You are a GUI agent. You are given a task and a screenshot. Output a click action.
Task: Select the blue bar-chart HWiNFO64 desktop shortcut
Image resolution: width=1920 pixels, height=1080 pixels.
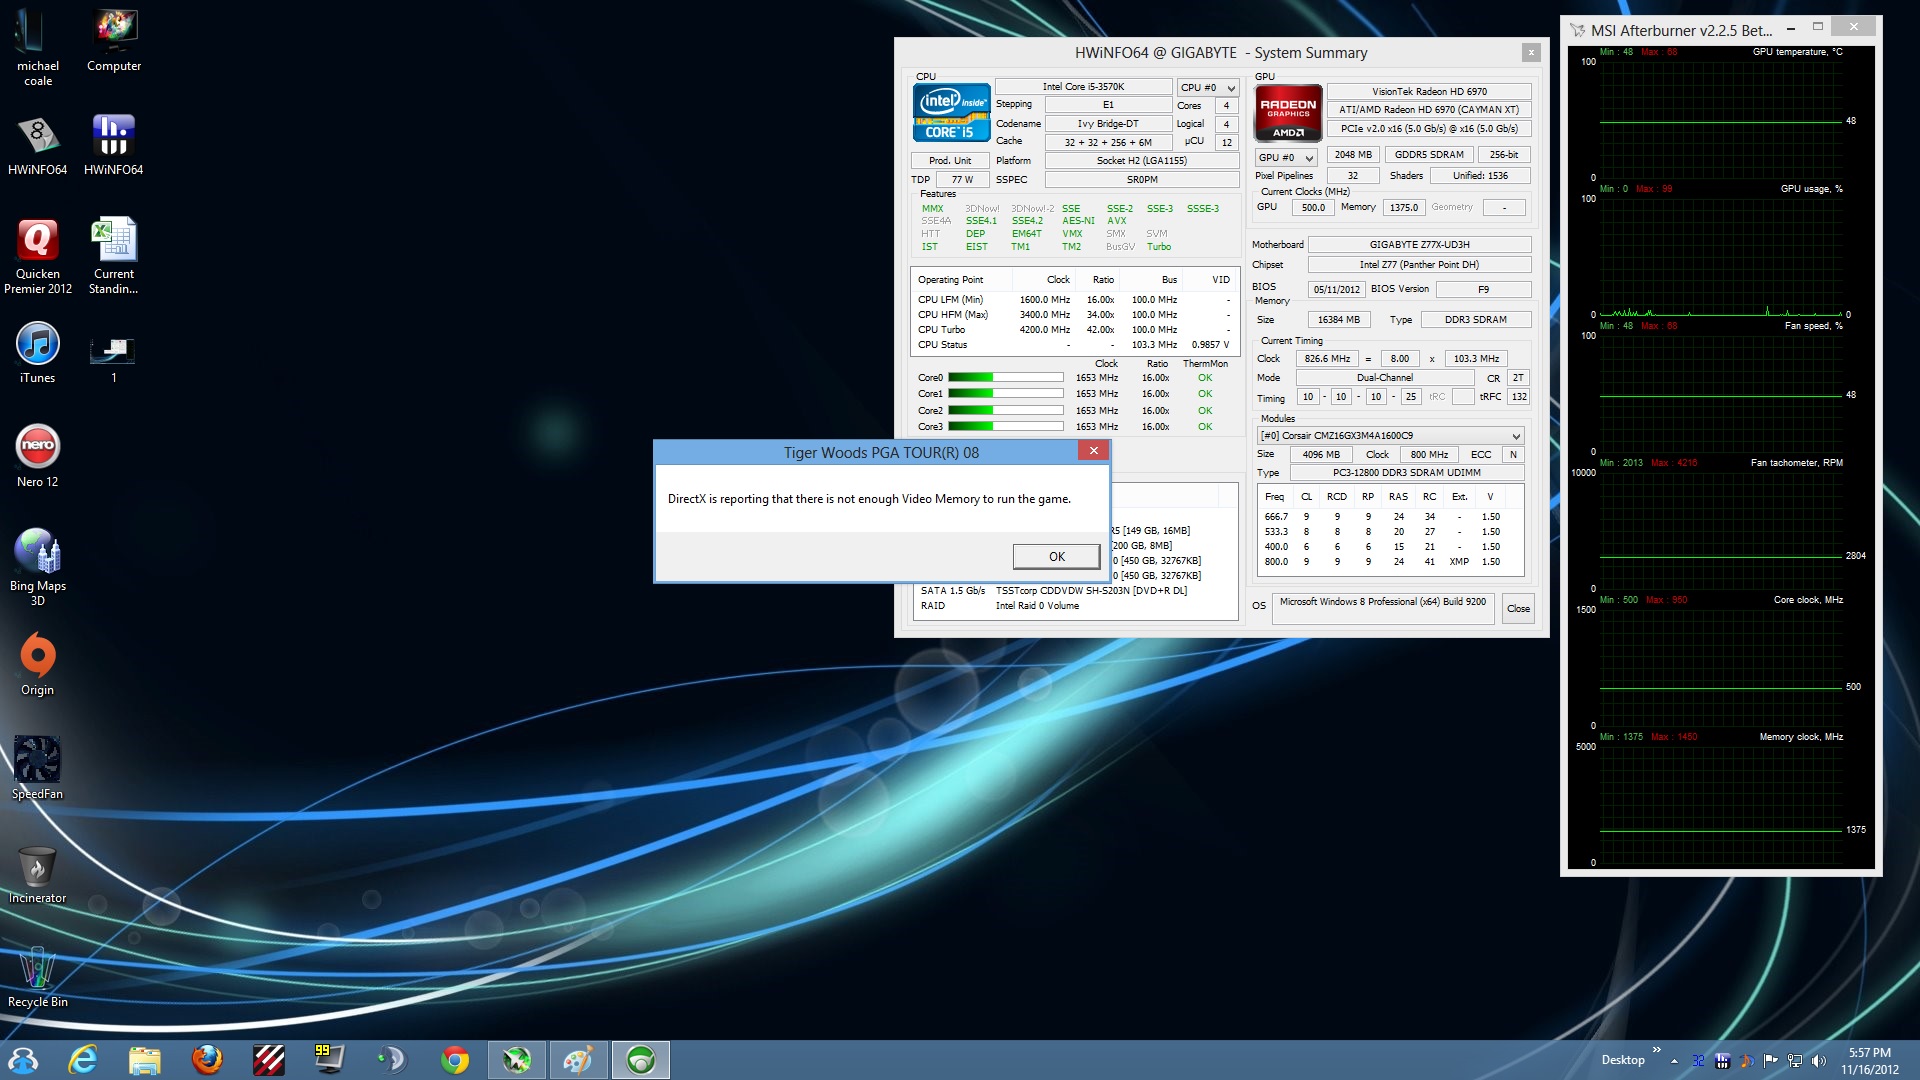pyautogui.click(x=114, y=143)
